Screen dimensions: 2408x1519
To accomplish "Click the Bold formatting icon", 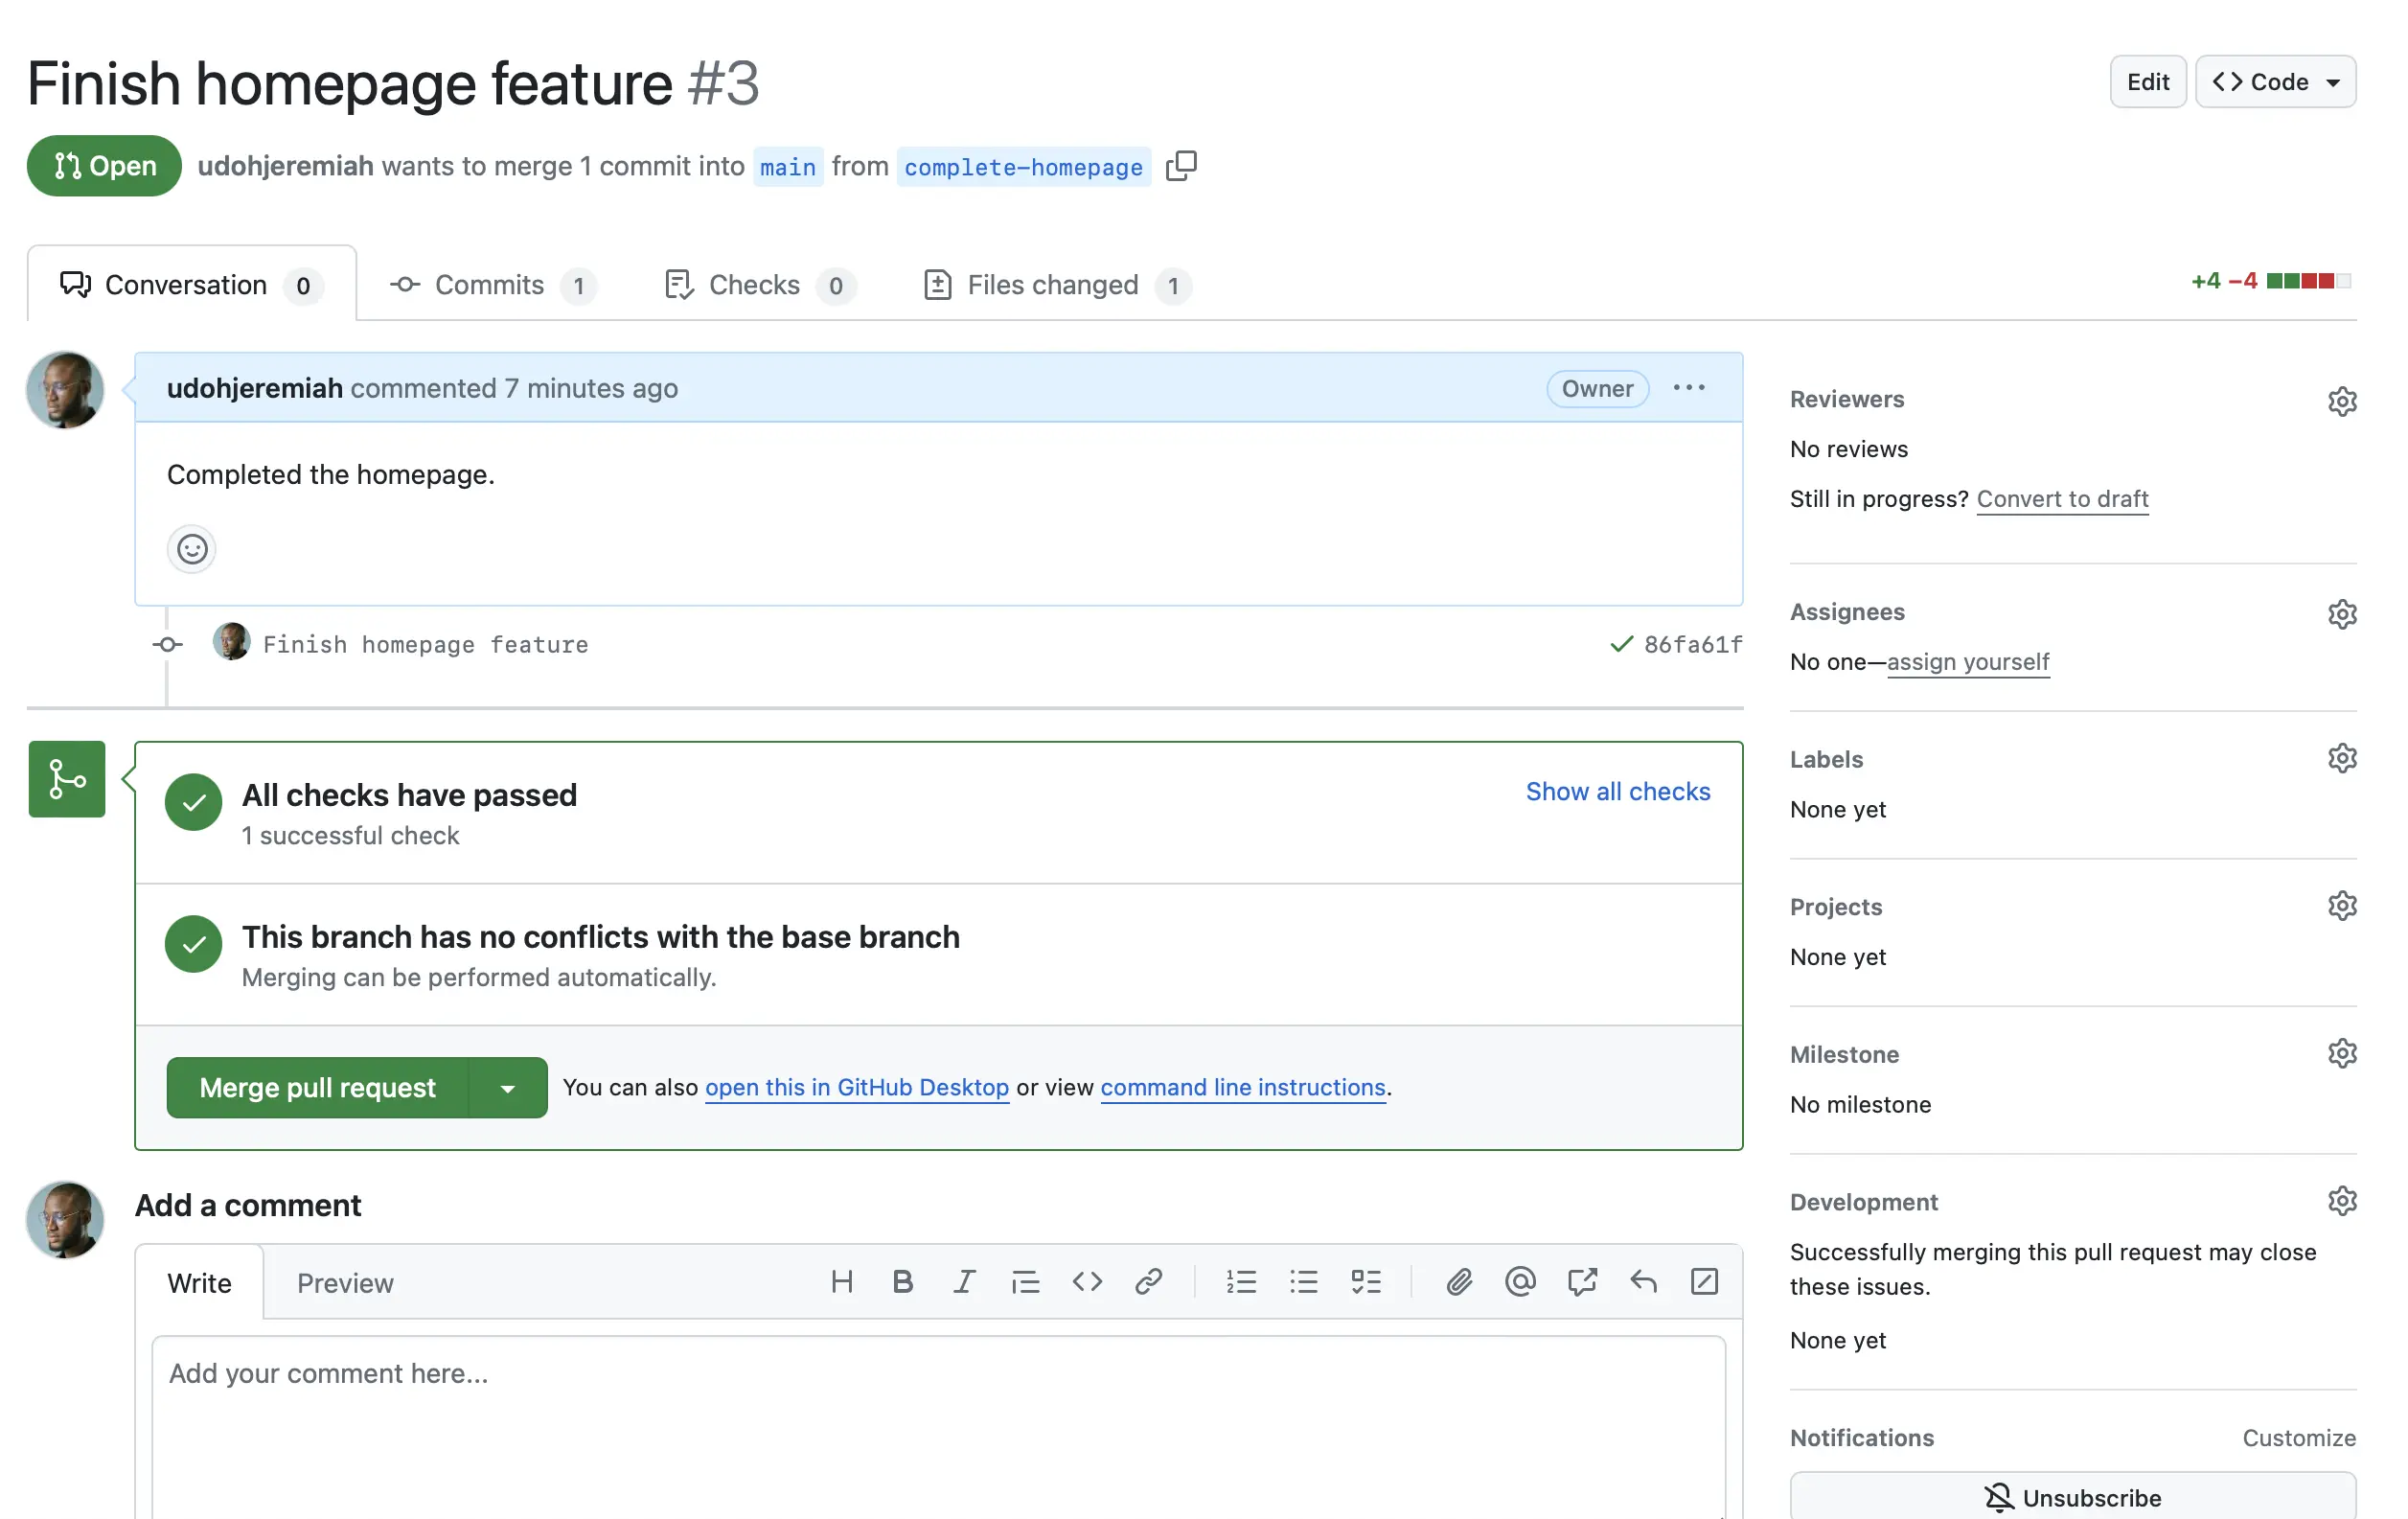I will 902,1282.
